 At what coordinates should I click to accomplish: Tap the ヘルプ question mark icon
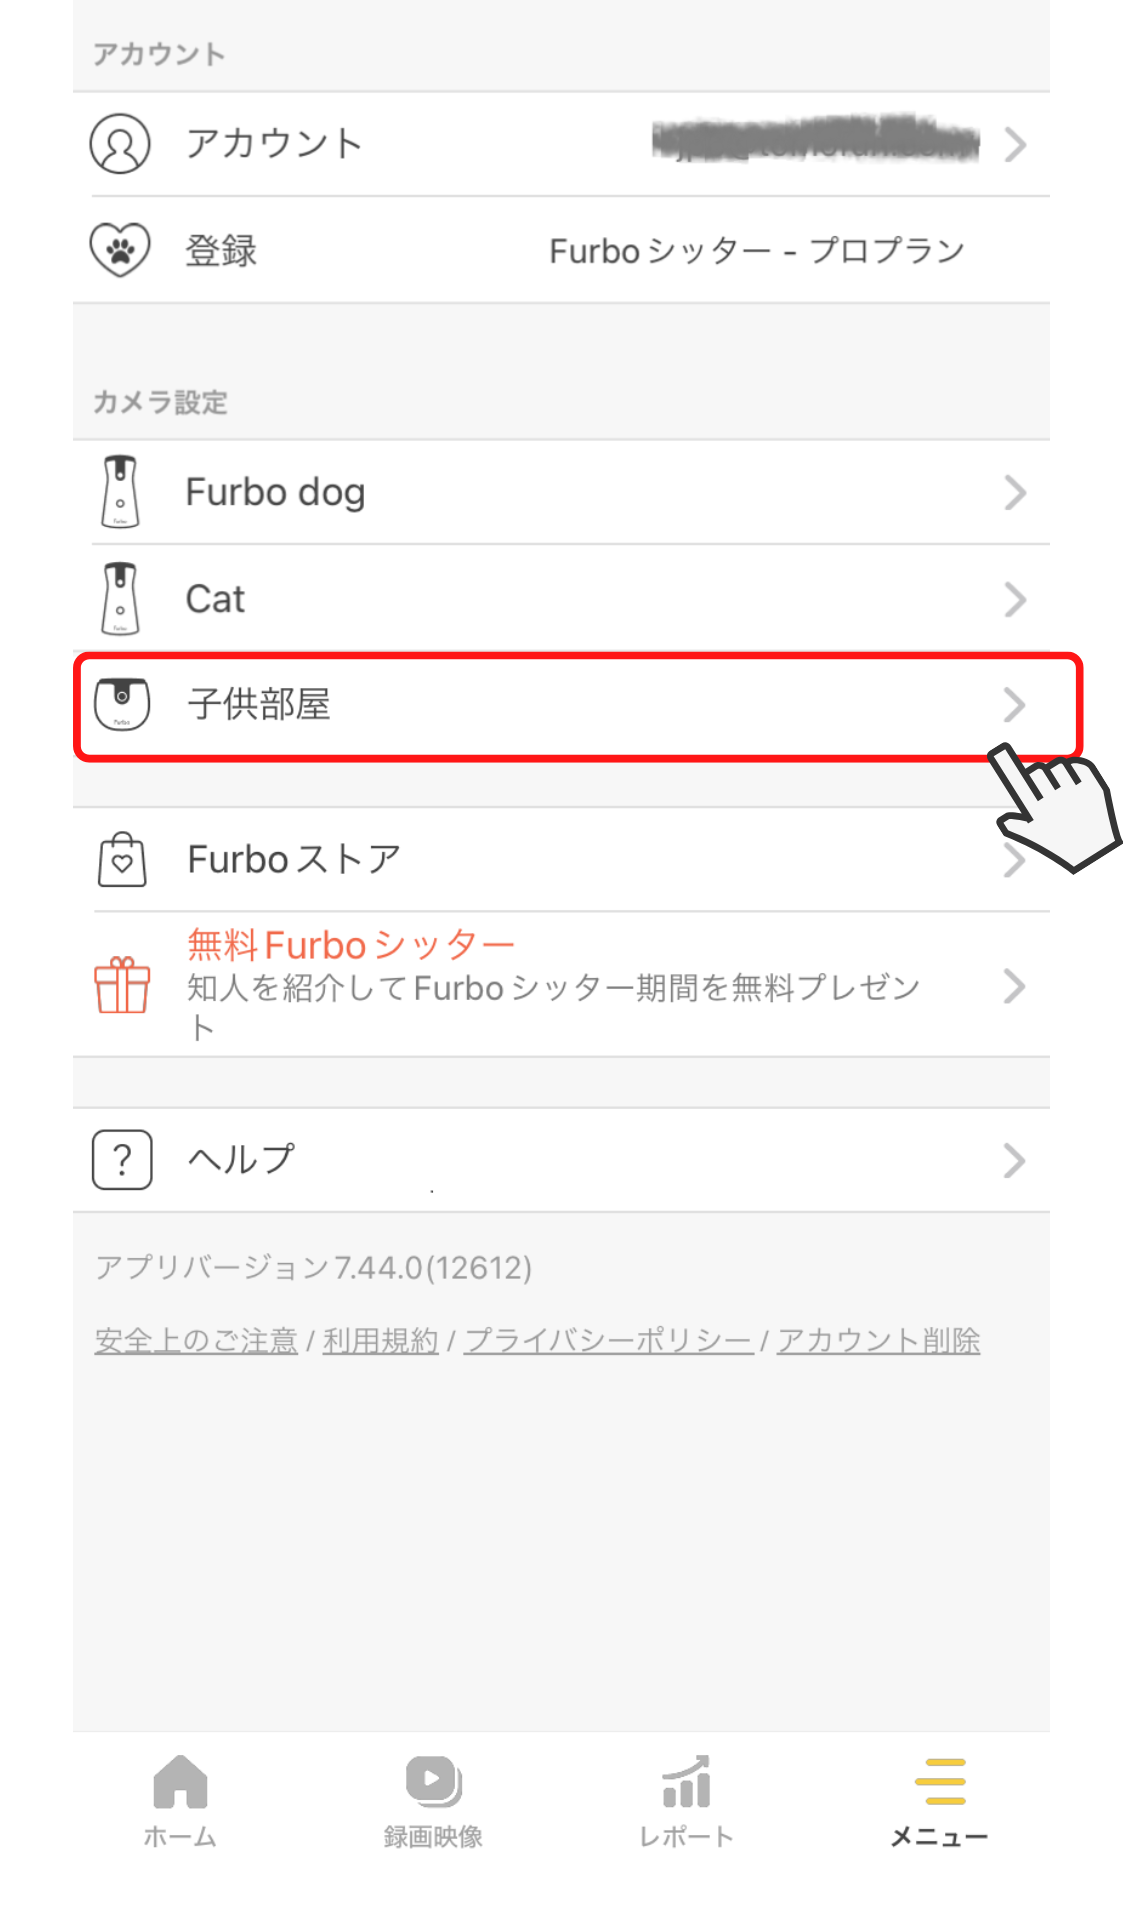[122, 1160]
